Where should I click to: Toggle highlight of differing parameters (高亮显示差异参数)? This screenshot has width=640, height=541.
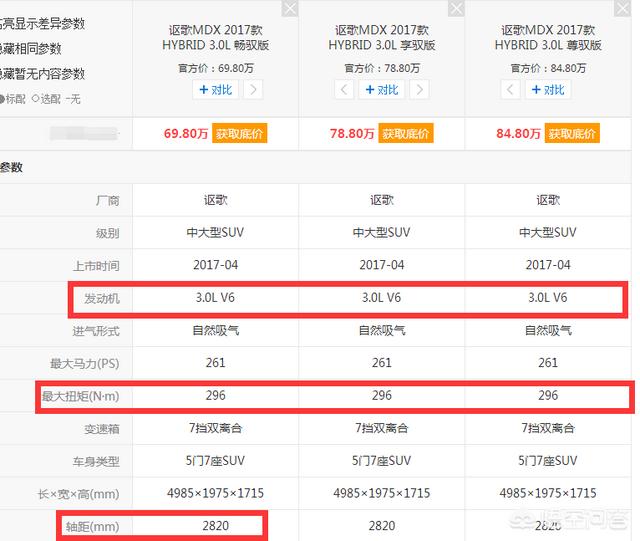(x=42, y=24)
